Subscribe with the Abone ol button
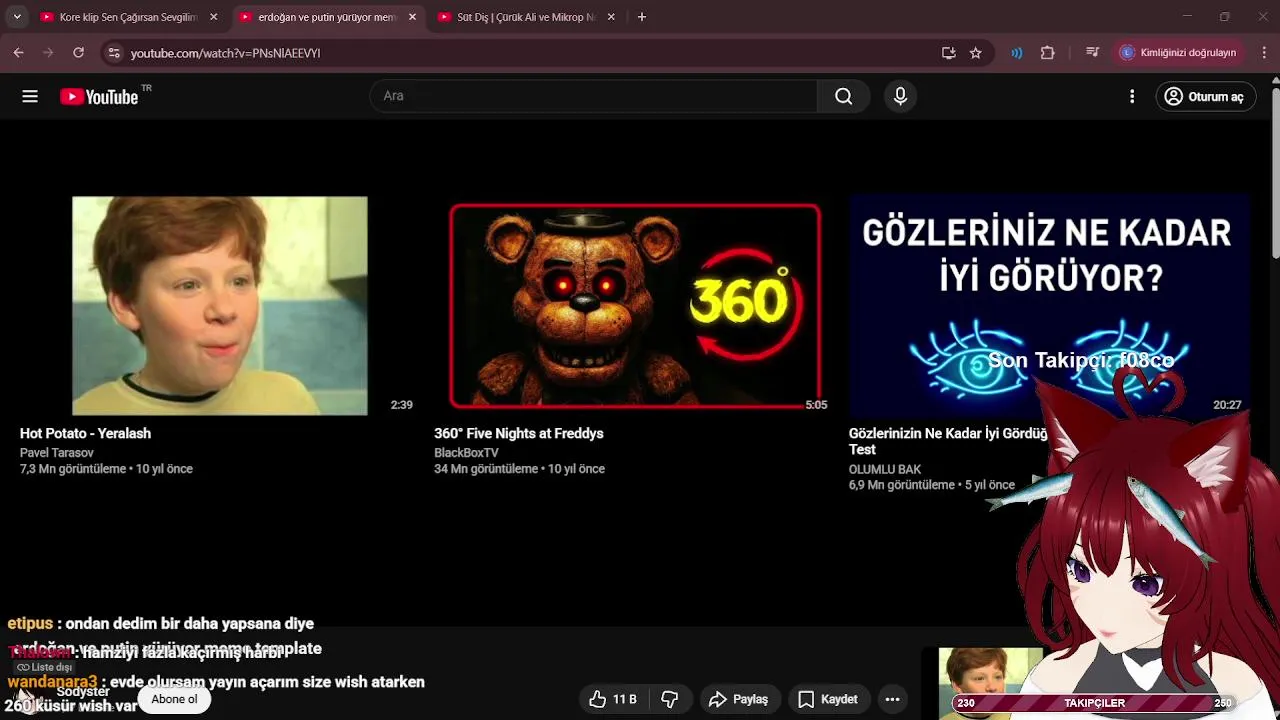Screen dimensions: 1280x720 [175, 699]
